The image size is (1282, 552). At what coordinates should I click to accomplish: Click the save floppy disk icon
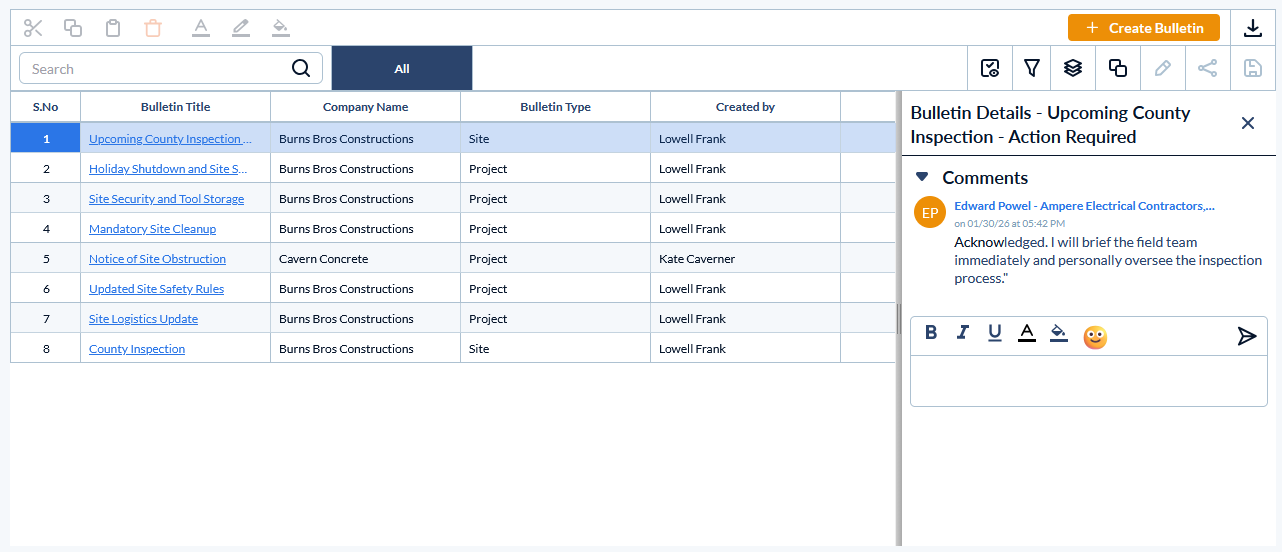[1252, 68]
